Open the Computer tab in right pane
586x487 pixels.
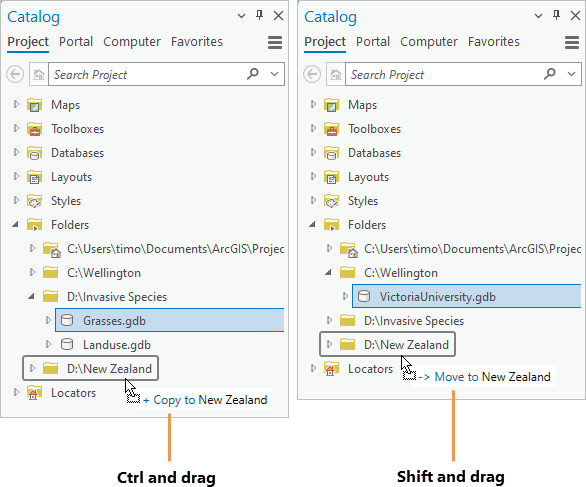(429, 41)
